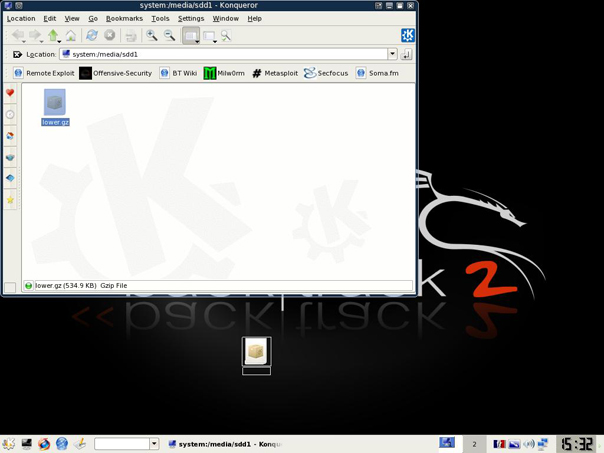
Task: Launch the terminal from taskbar monitor icon
Action: 26,444
